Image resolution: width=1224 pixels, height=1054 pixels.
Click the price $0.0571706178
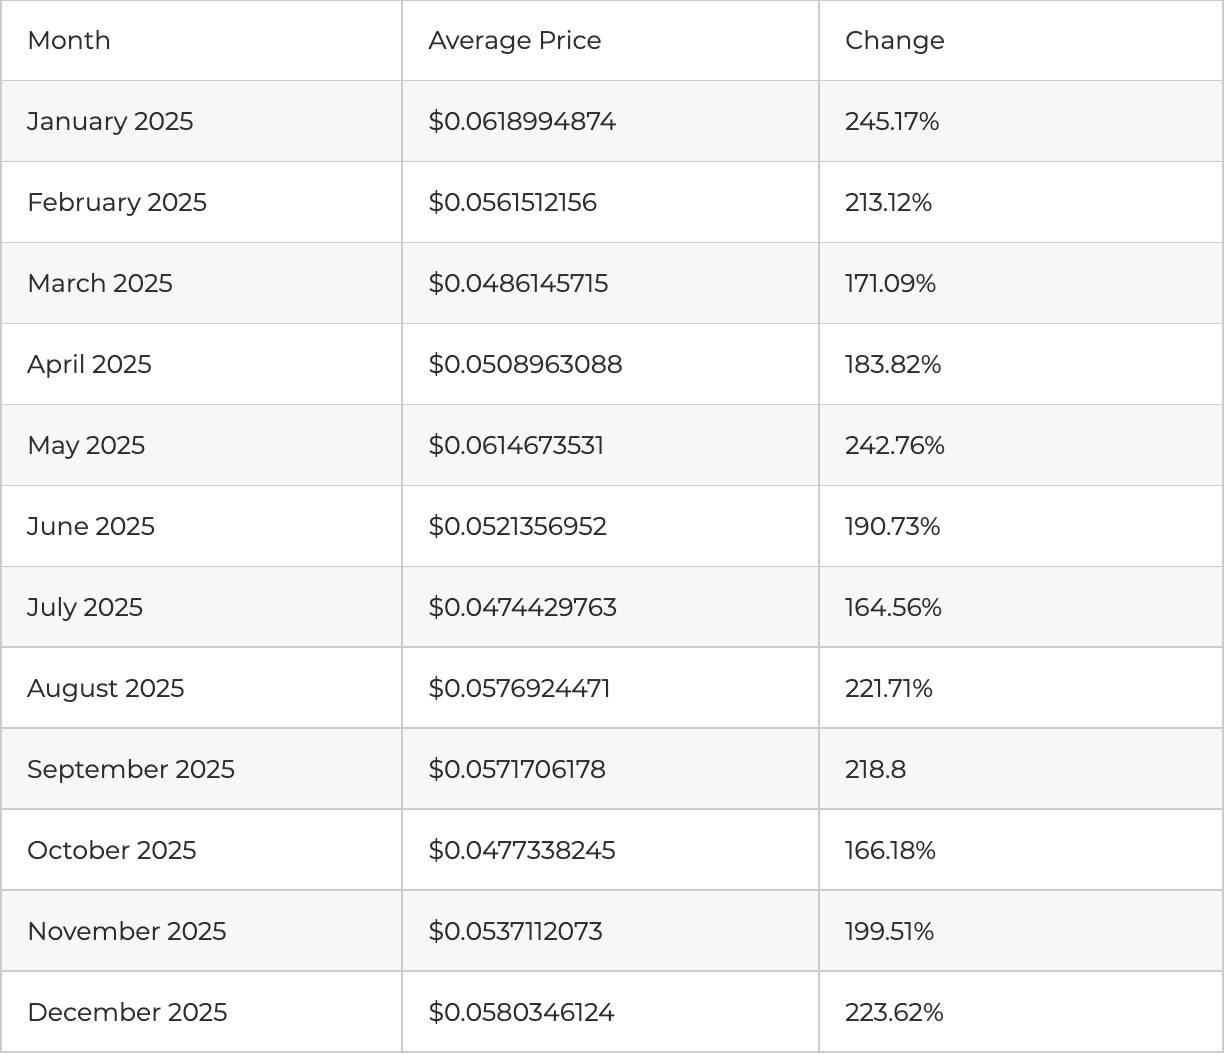[517, 770]
